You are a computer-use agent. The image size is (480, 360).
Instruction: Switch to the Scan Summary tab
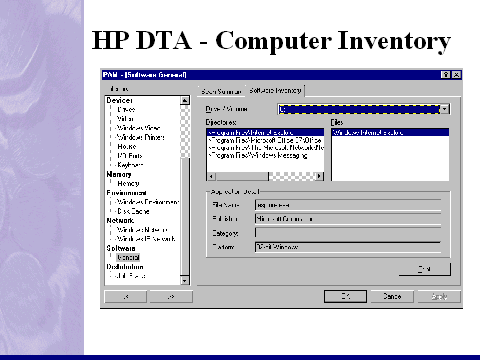click(x=221, y=91)
